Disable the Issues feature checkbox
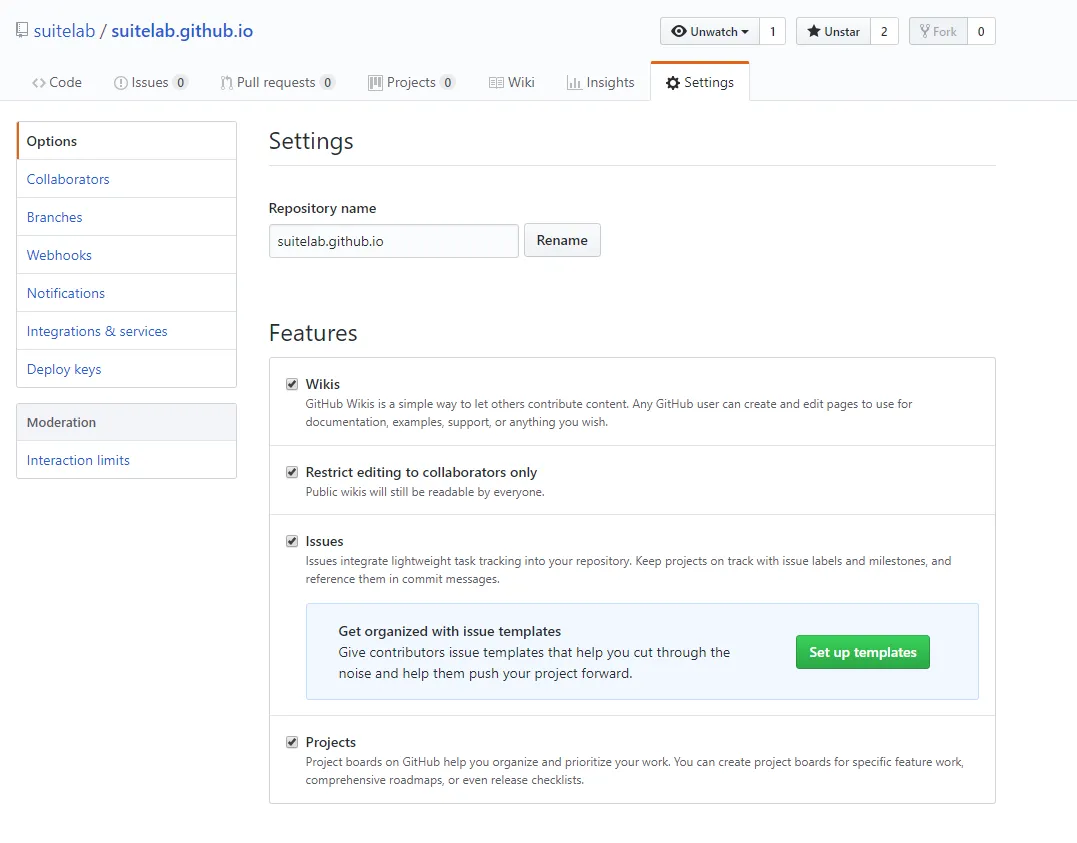Image resolution: width=1077 pixels, height=843 pixels. [292, 541]
